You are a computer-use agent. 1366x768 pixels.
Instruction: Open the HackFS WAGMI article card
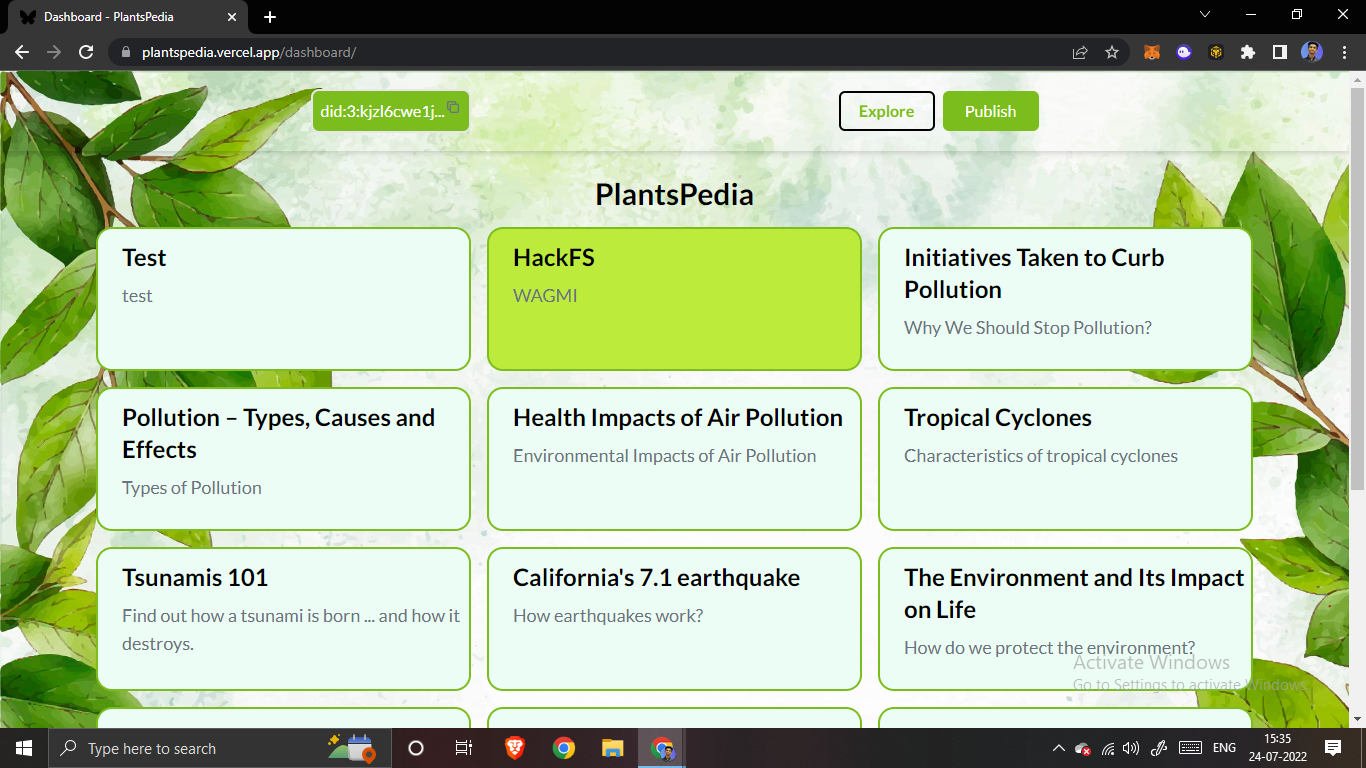coord(674,299)
